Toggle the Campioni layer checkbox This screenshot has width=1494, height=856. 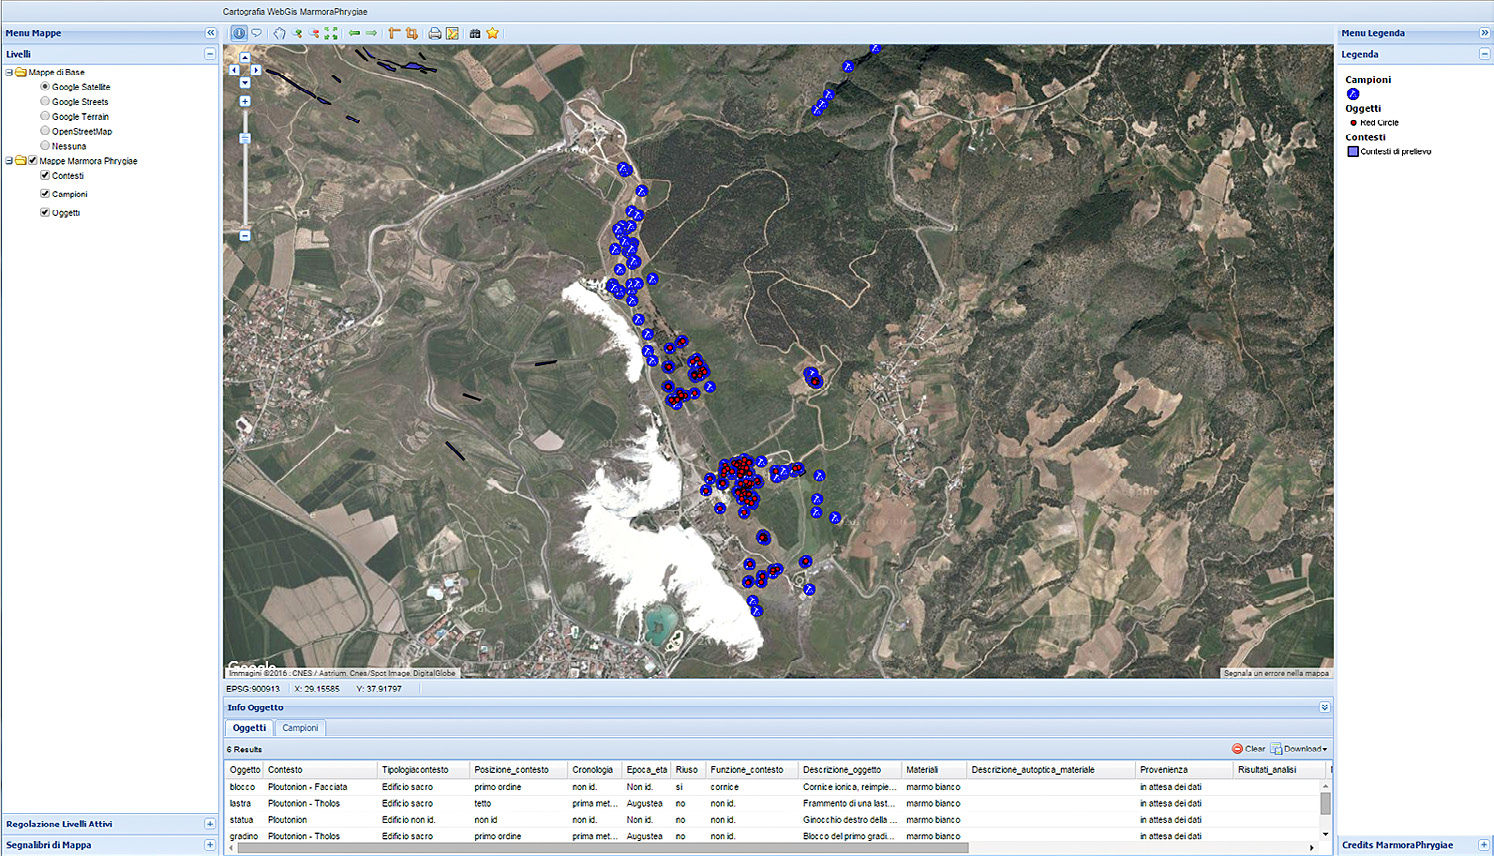[x=45, y=194]
